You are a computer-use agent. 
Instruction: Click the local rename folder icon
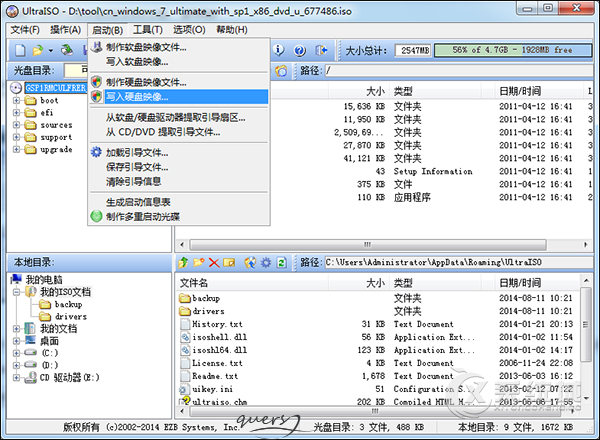(229, 262)
